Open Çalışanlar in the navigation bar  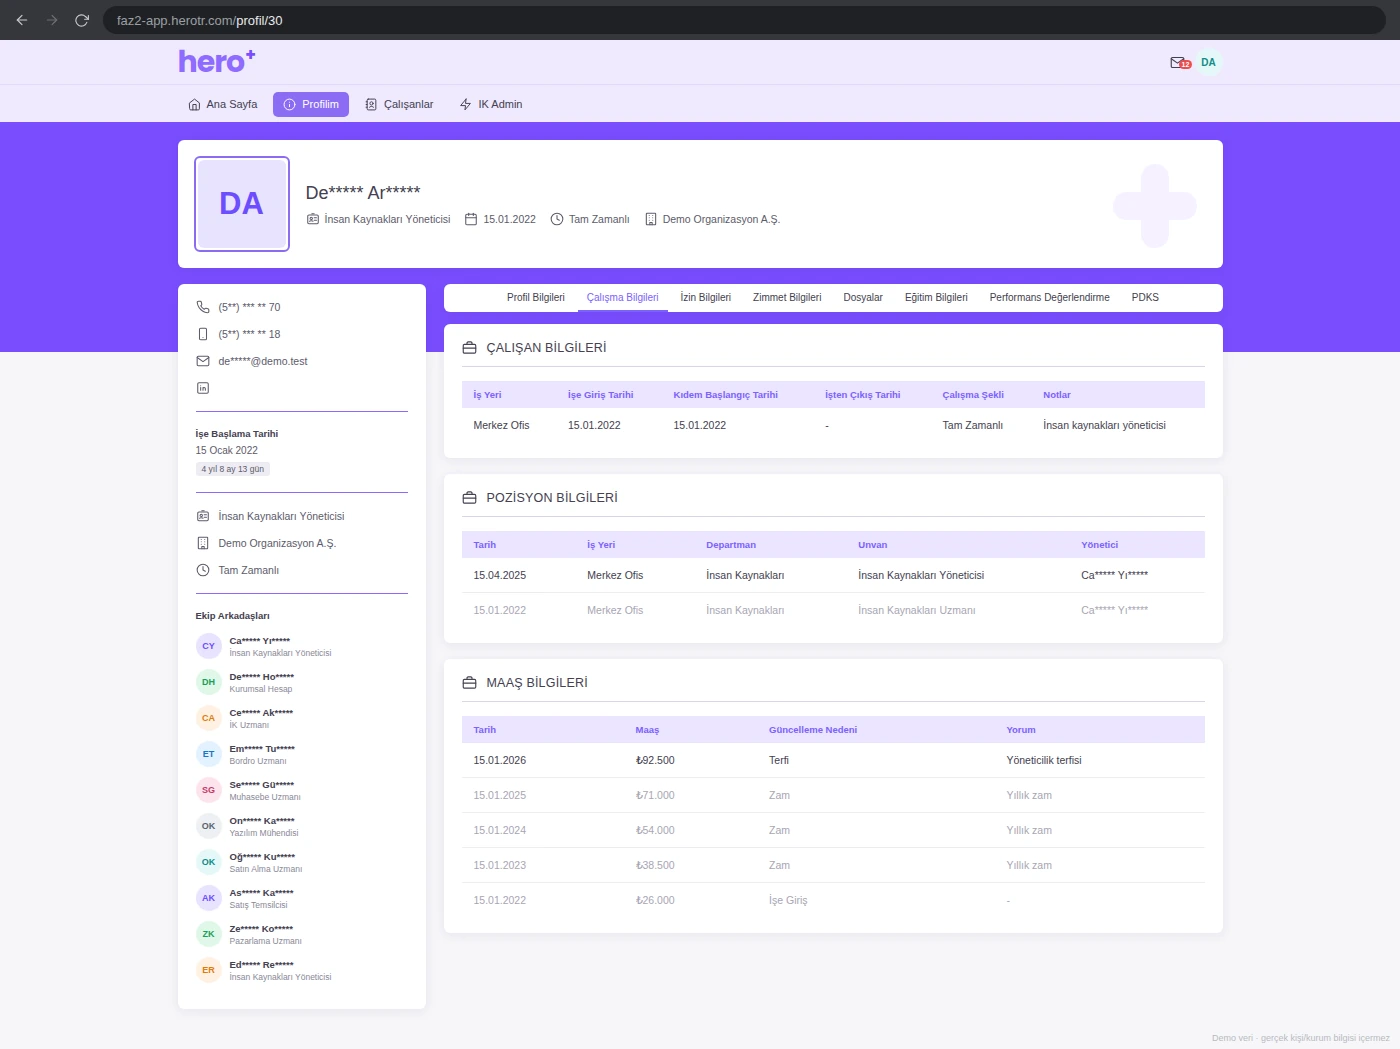tap(399, 104)
